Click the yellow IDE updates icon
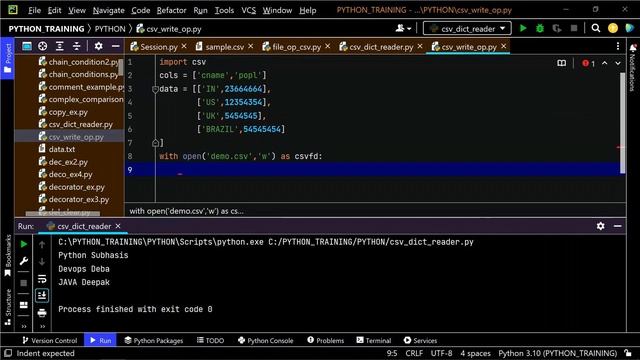 coord(613,28)
